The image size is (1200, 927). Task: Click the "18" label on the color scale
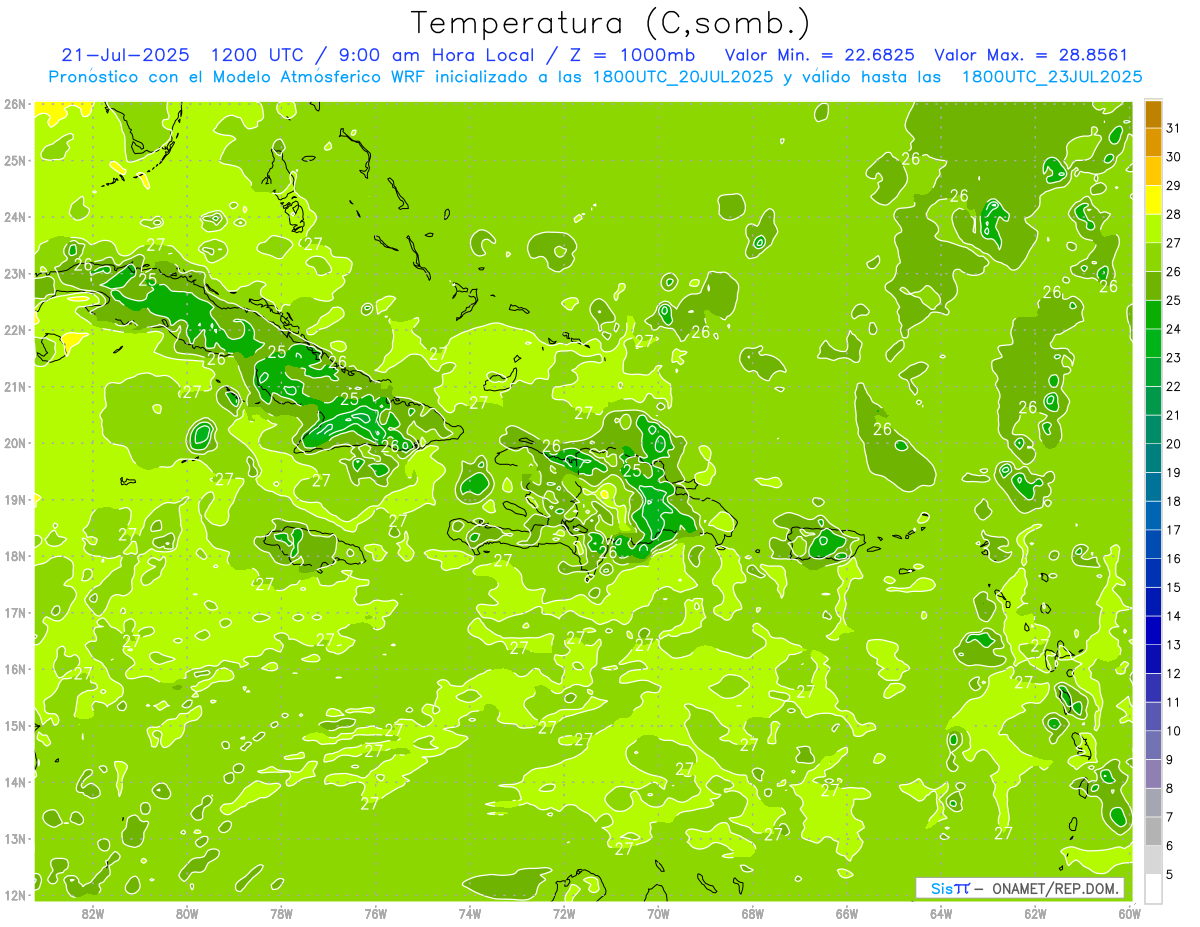tap(1174, 501)
